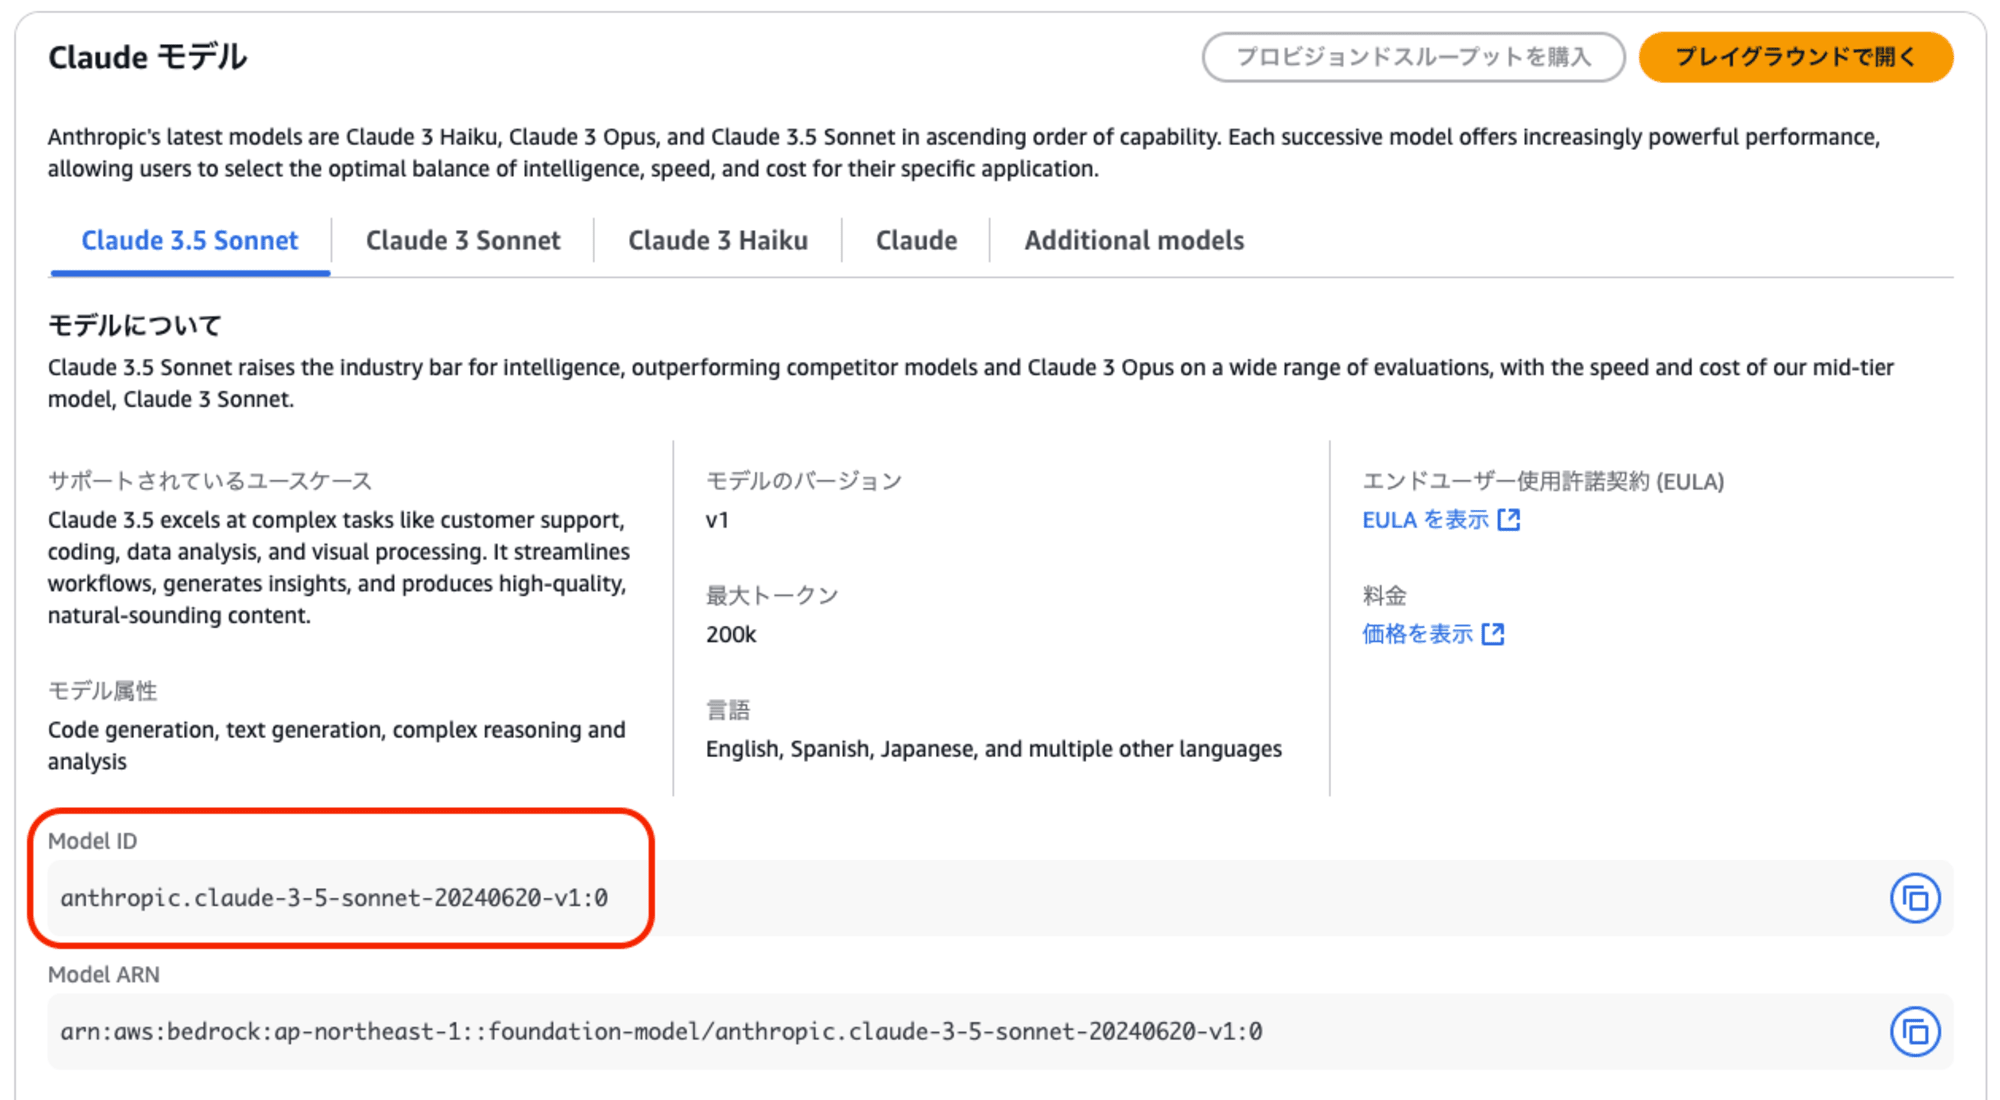
Task: Switch to the Claude 3 Sonnet tab
Action: click(x=463, y=241)
